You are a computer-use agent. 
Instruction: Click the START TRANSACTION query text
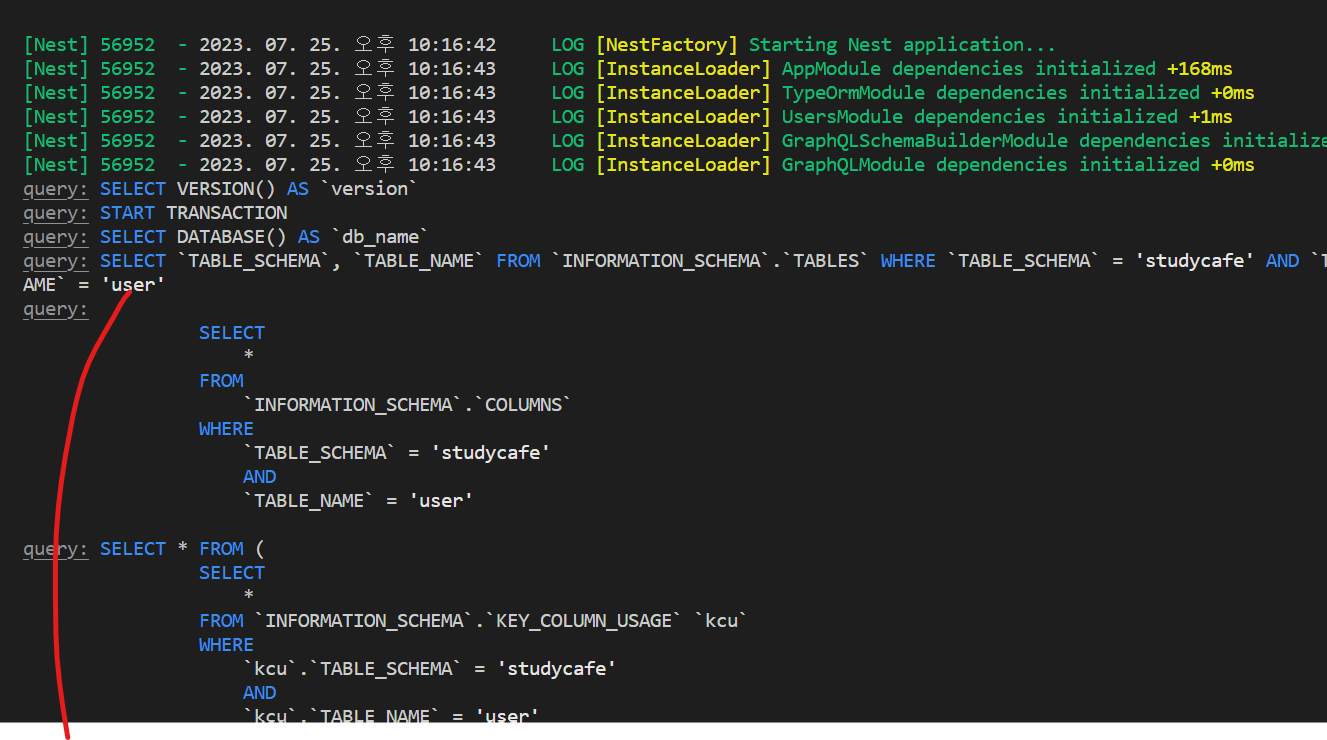point(194,213)
